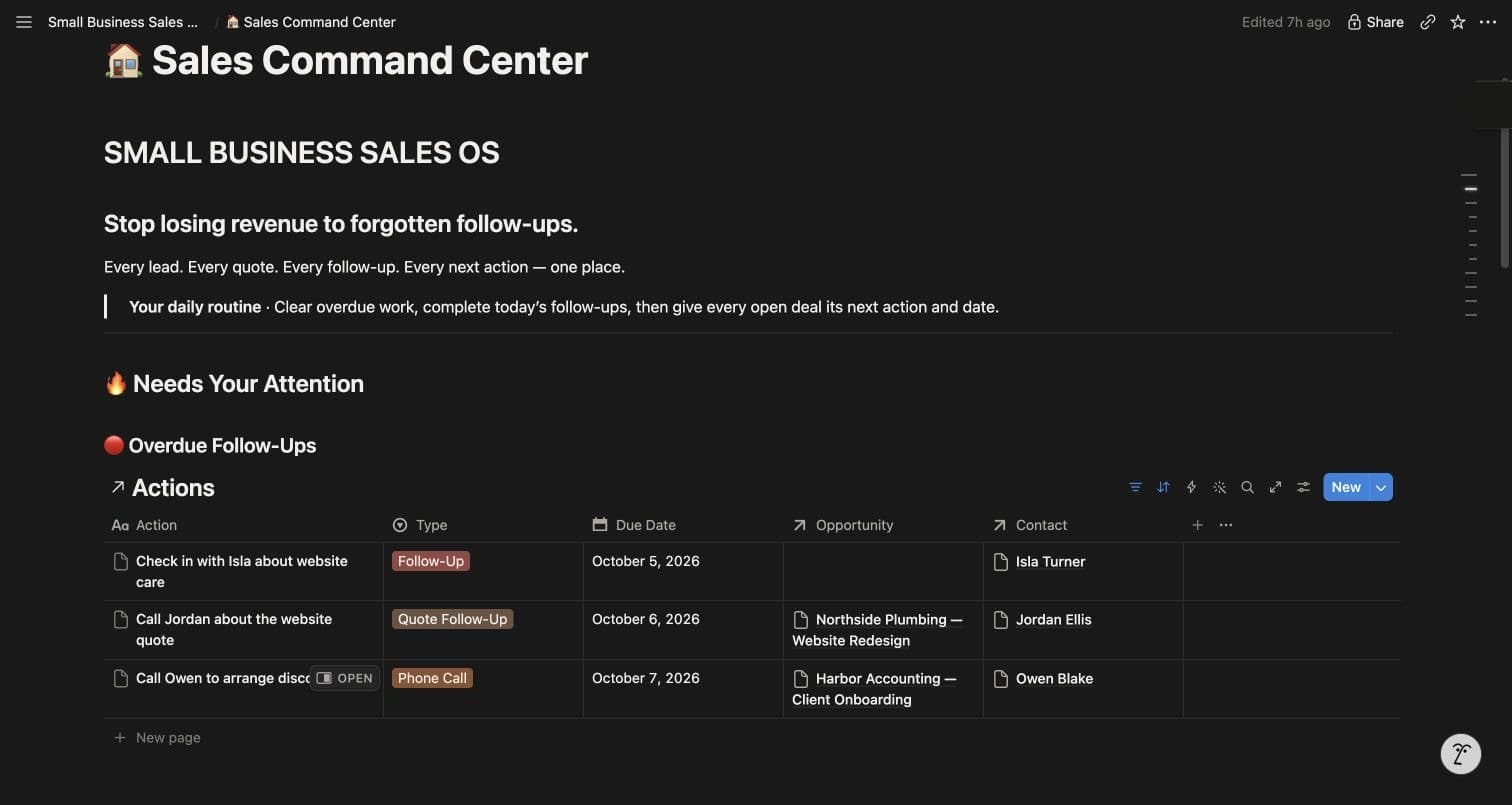Screen dimensions: 1512x805
Task: Open the Notion AI assistant face button
Action: pos(1460,754)
